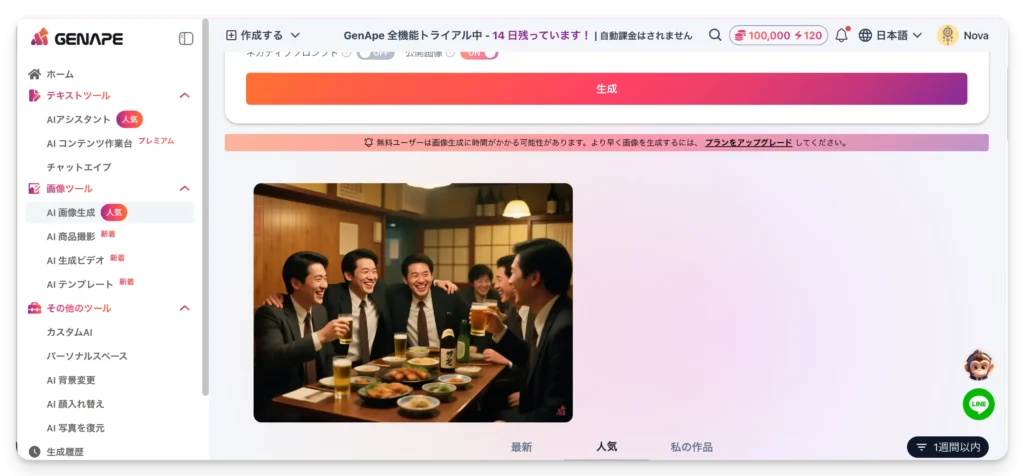The height and width of the screenshot is (476, 1024).
Task: Open AI 顔入れ替え in the sidebar
Action: pos(75,404)
